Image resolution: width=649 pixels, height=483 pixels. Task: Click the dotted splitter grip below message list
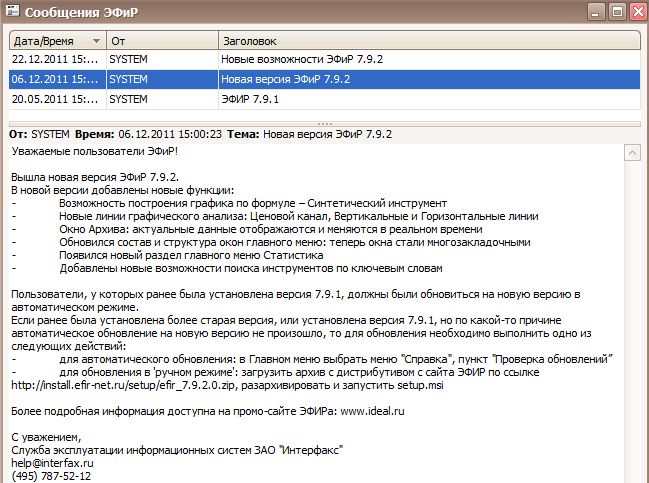click(324, 124)
